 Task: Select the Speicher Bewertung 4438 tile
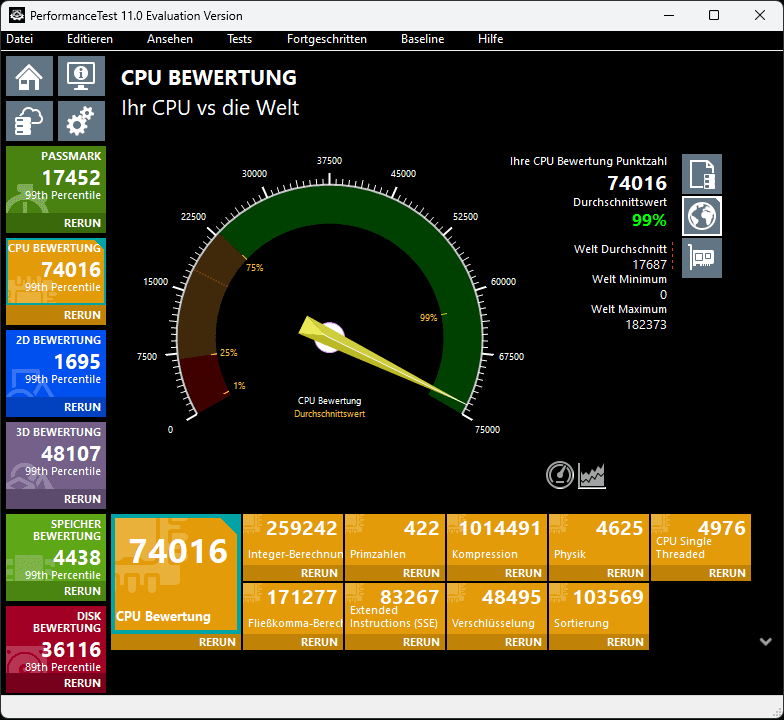point(56,548)
